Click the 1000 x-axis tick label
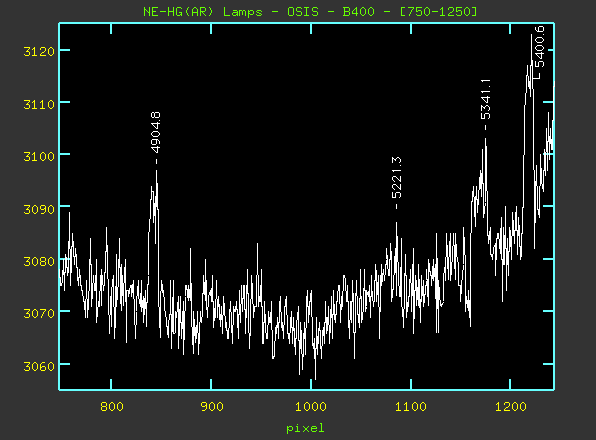The image size is (596, 440). click(x=311, y=407)
